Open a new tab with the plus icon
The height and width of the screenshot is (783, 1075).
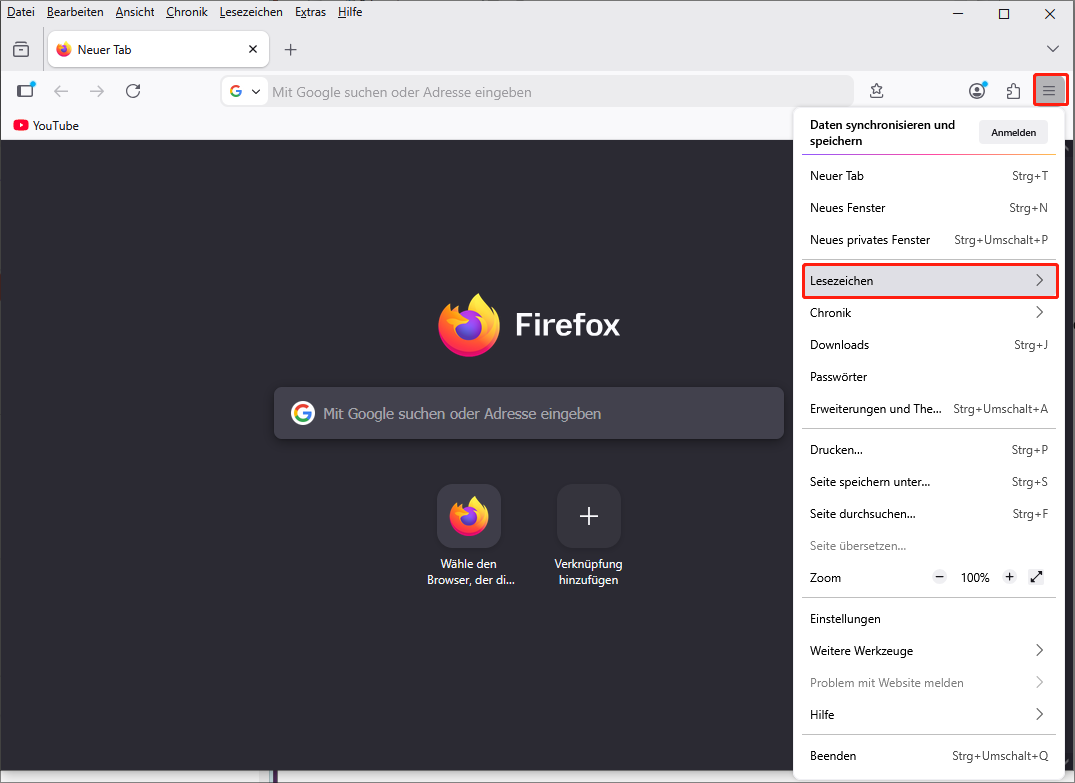291,49
